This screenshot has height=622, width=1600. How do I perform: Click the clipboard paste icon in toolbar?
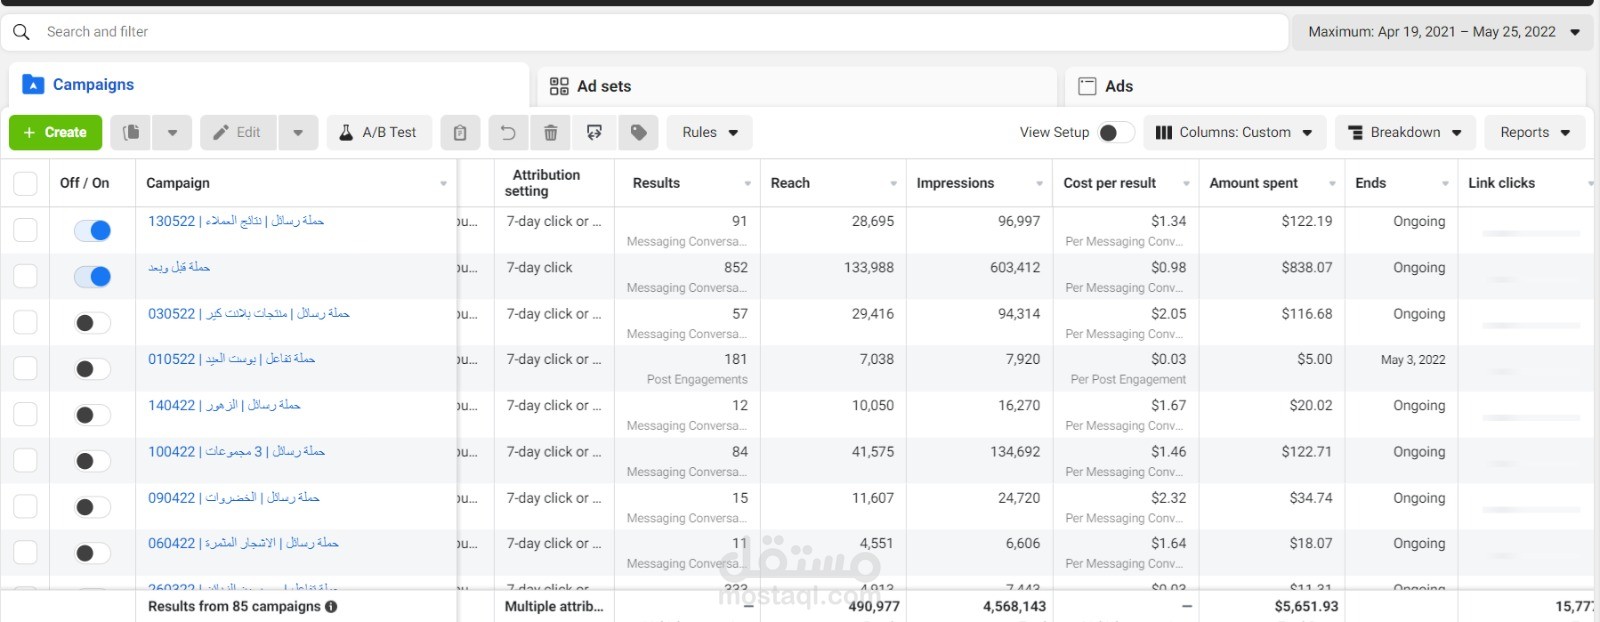pyautogui.click(x=460, y=132)
